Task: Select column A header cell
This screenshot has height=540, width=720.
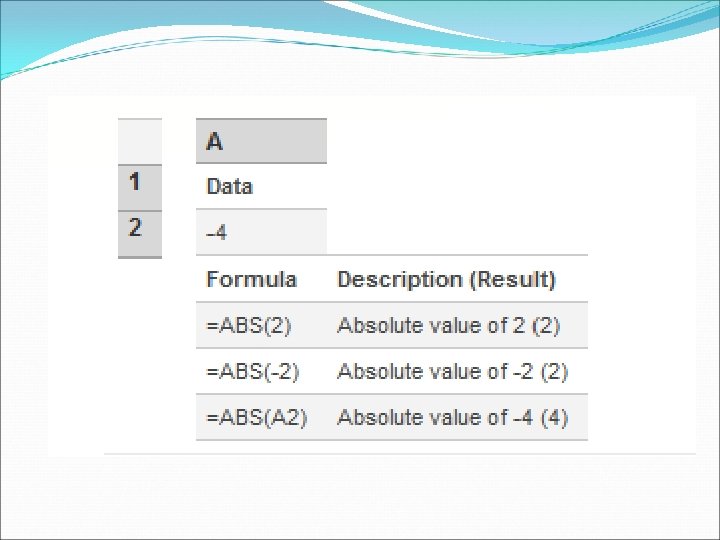Action: coord(261,141)
